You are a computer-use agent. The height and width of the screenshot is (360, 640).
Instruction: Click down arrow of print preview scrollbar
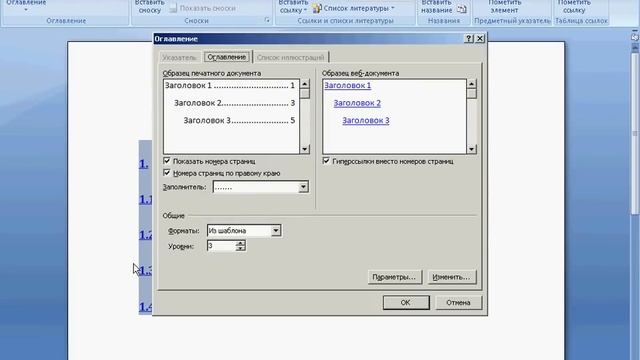pos(304,149)
